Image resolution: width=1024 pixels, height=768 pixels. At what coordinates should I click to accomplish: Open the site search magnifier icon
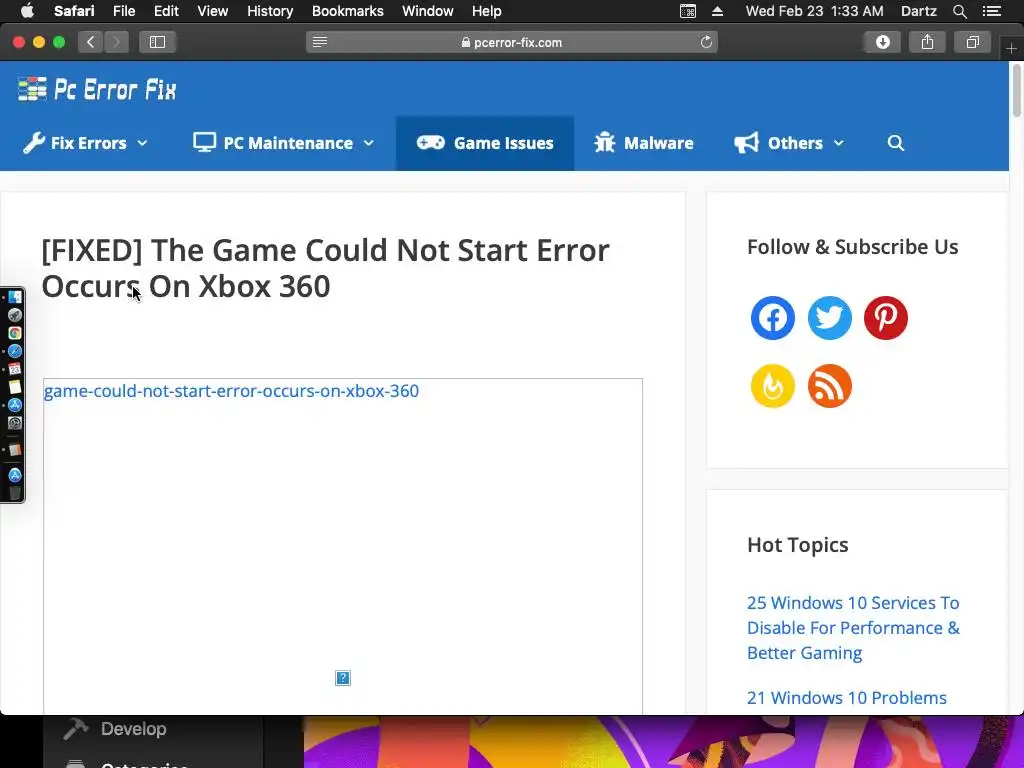pos(896,143)
